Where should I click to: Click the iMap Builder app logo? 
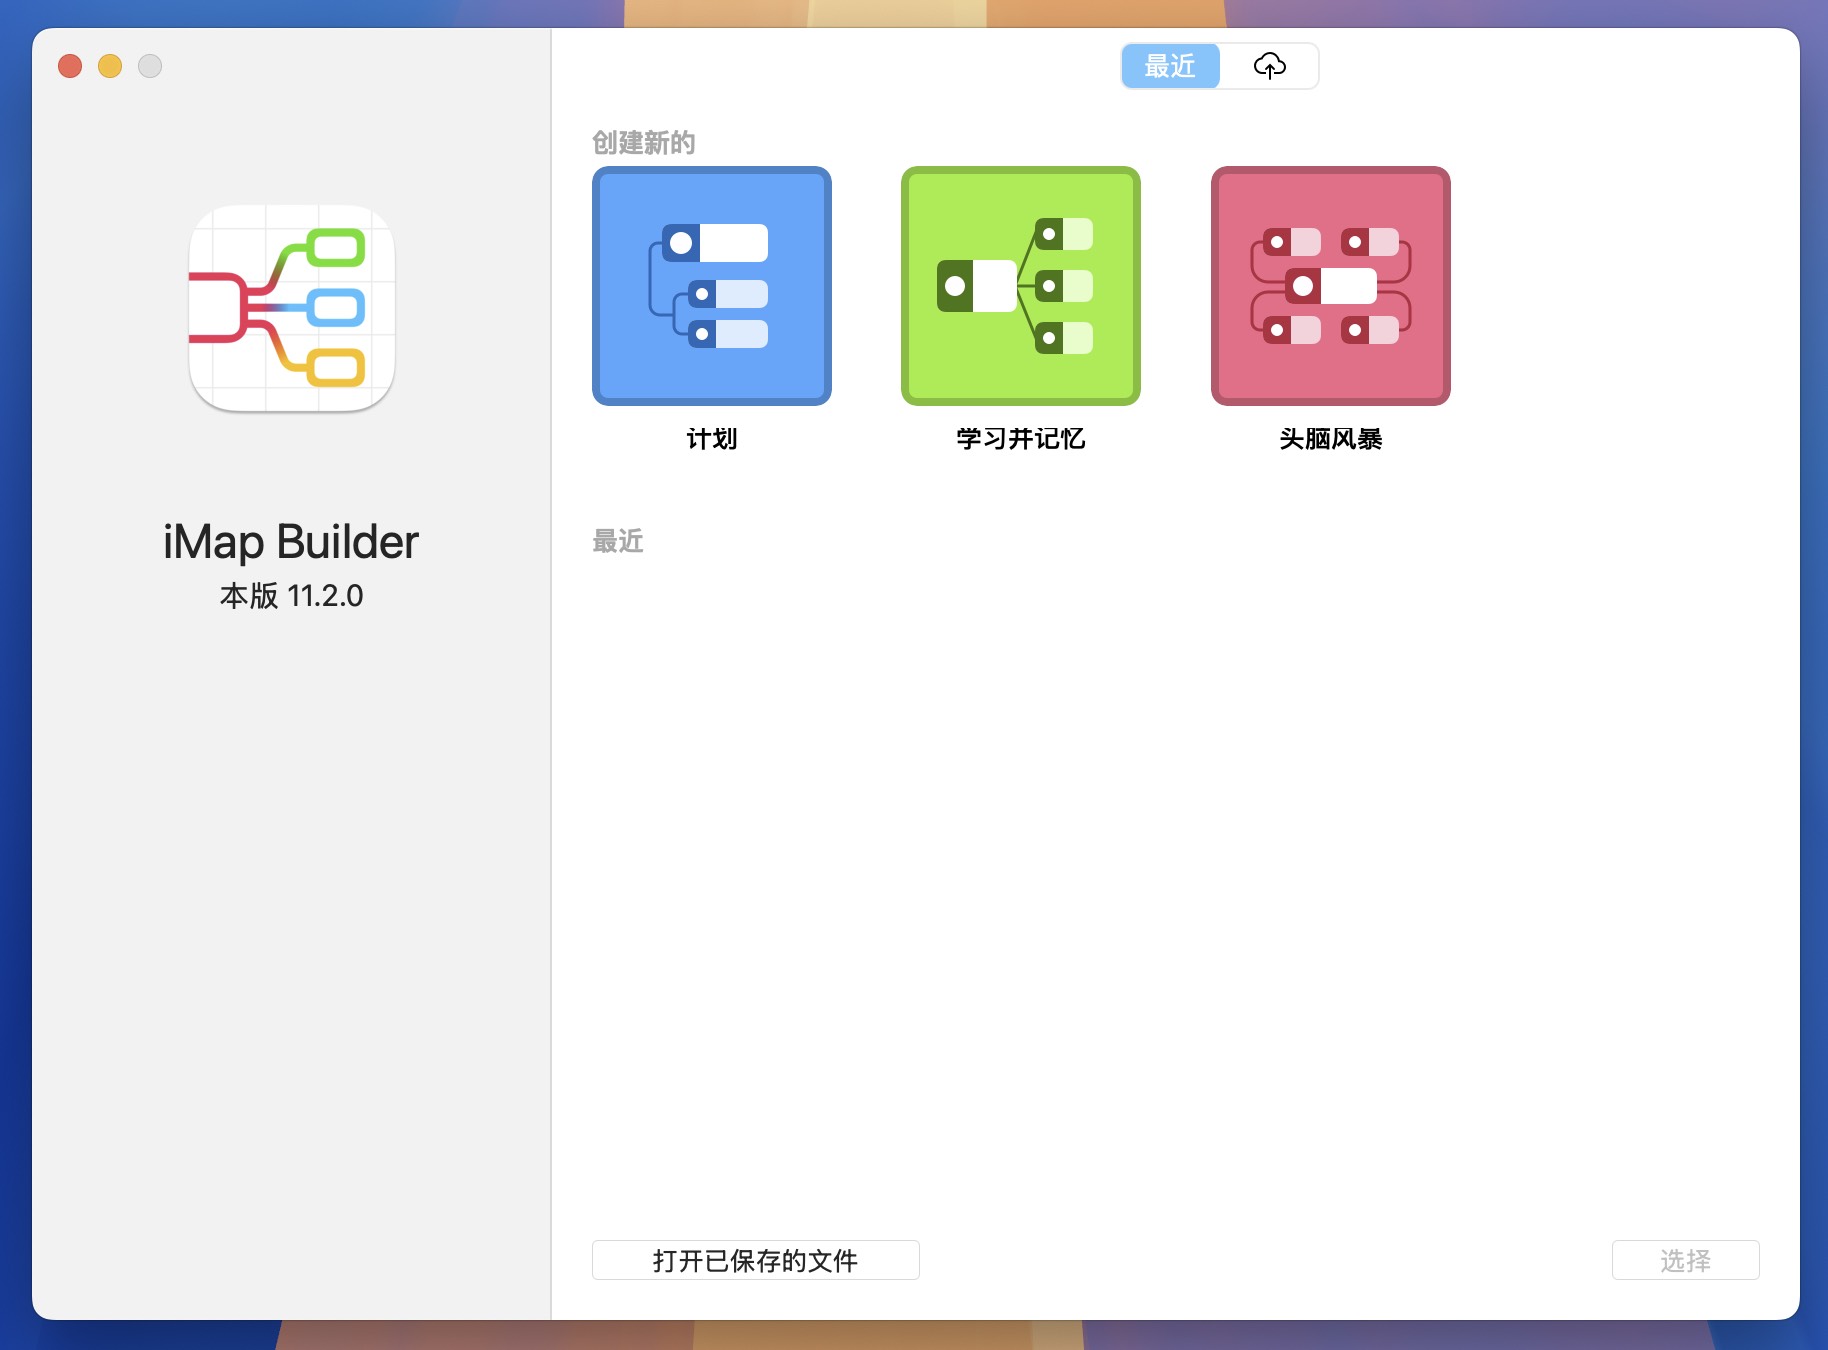[291, 308]
